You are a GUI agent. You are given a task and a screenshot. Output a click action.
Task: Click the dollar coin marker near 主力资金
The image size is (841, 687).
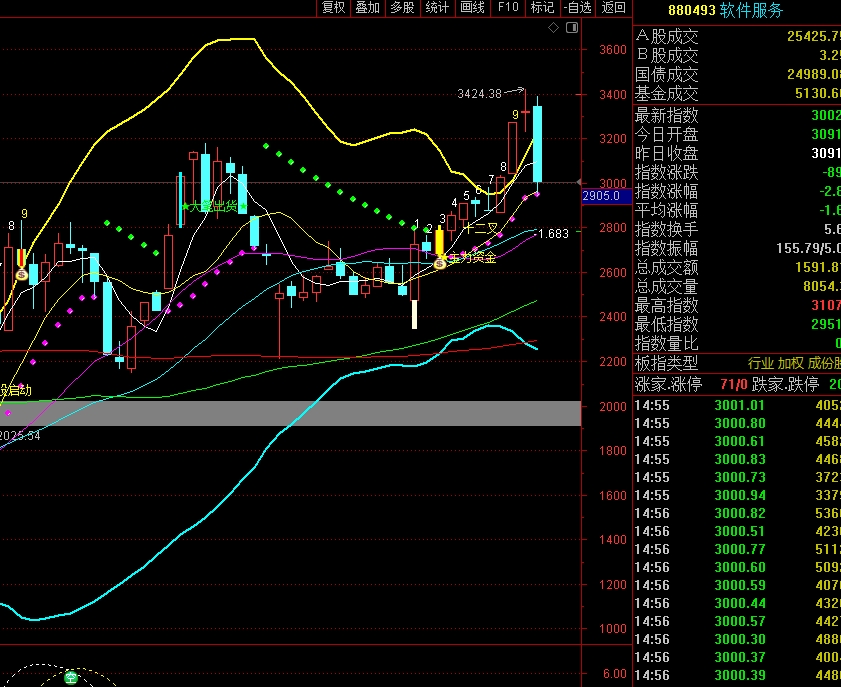(x=440, y=263)
